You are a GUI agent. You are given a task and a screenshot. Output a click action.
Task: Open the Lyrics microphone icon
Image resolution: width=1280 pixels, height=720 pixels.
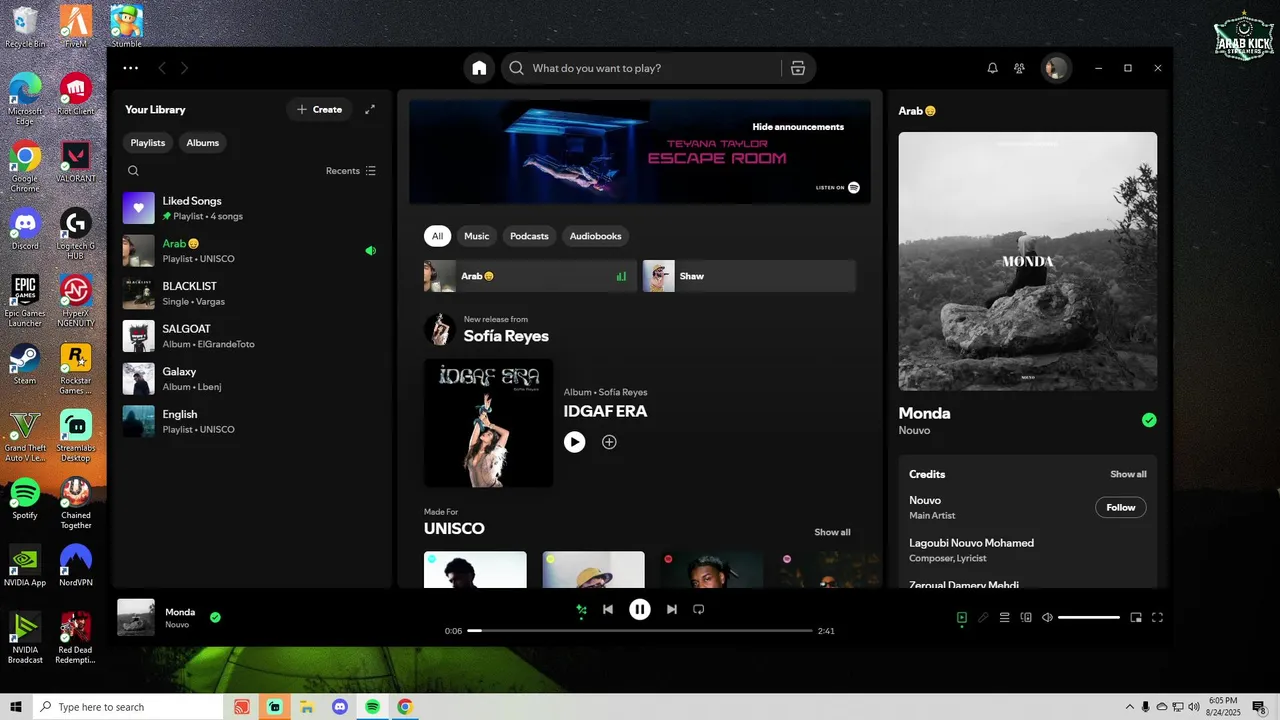983,617
